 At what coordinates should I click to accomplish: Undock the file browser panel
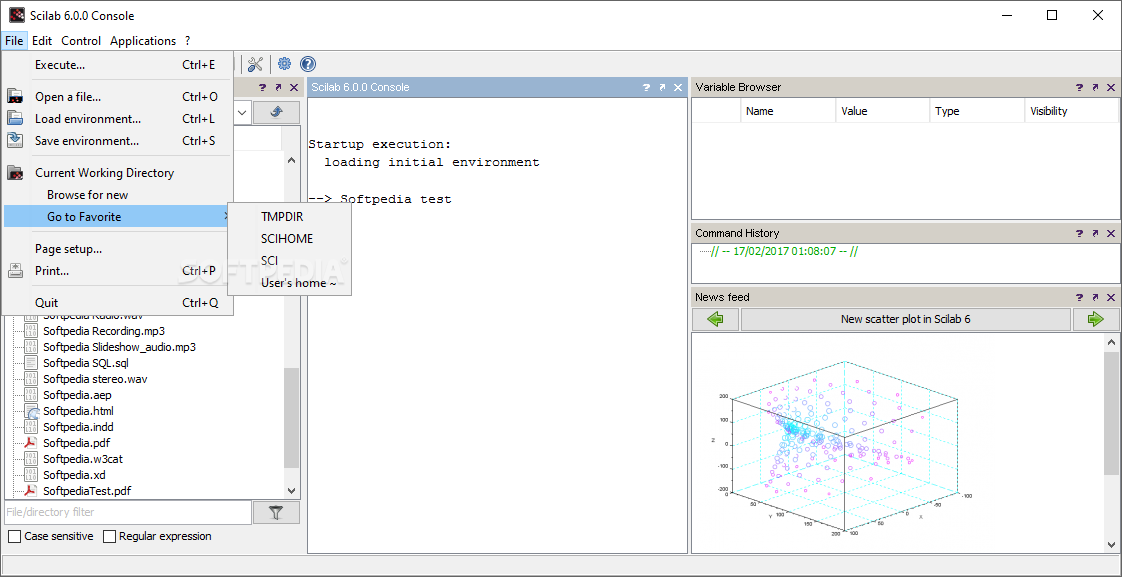[278, 87]
